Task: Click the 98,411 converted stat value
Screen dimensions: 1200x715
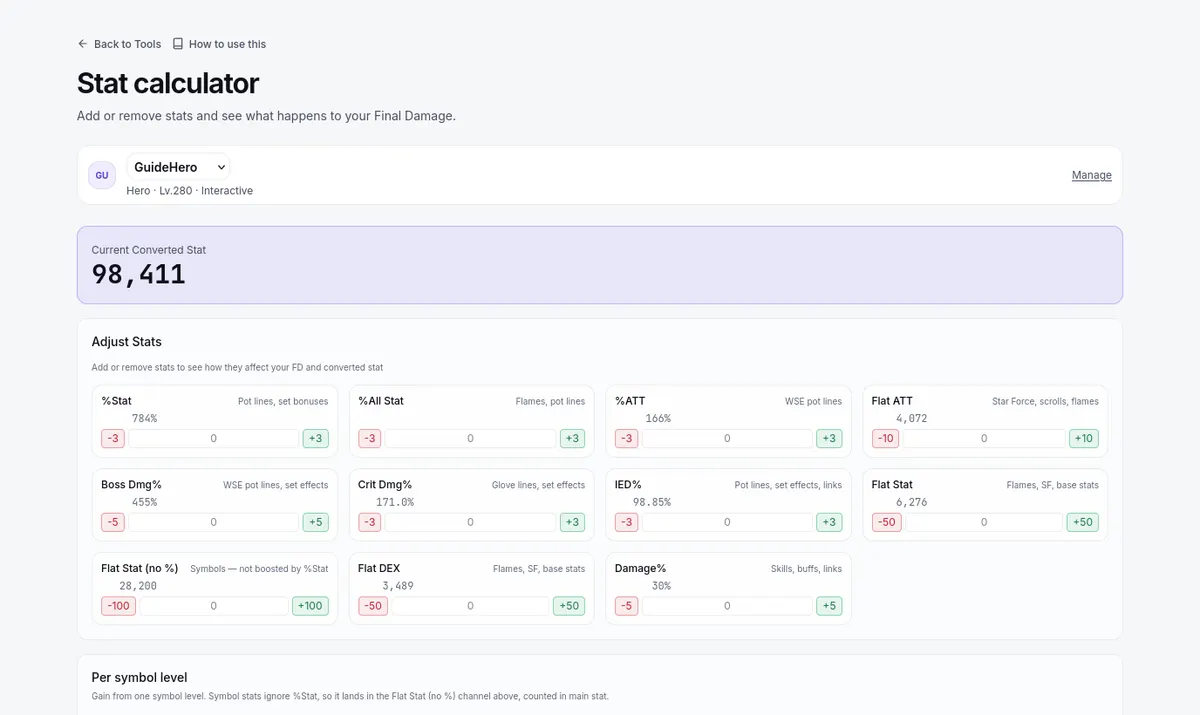Action: [139, 275]
